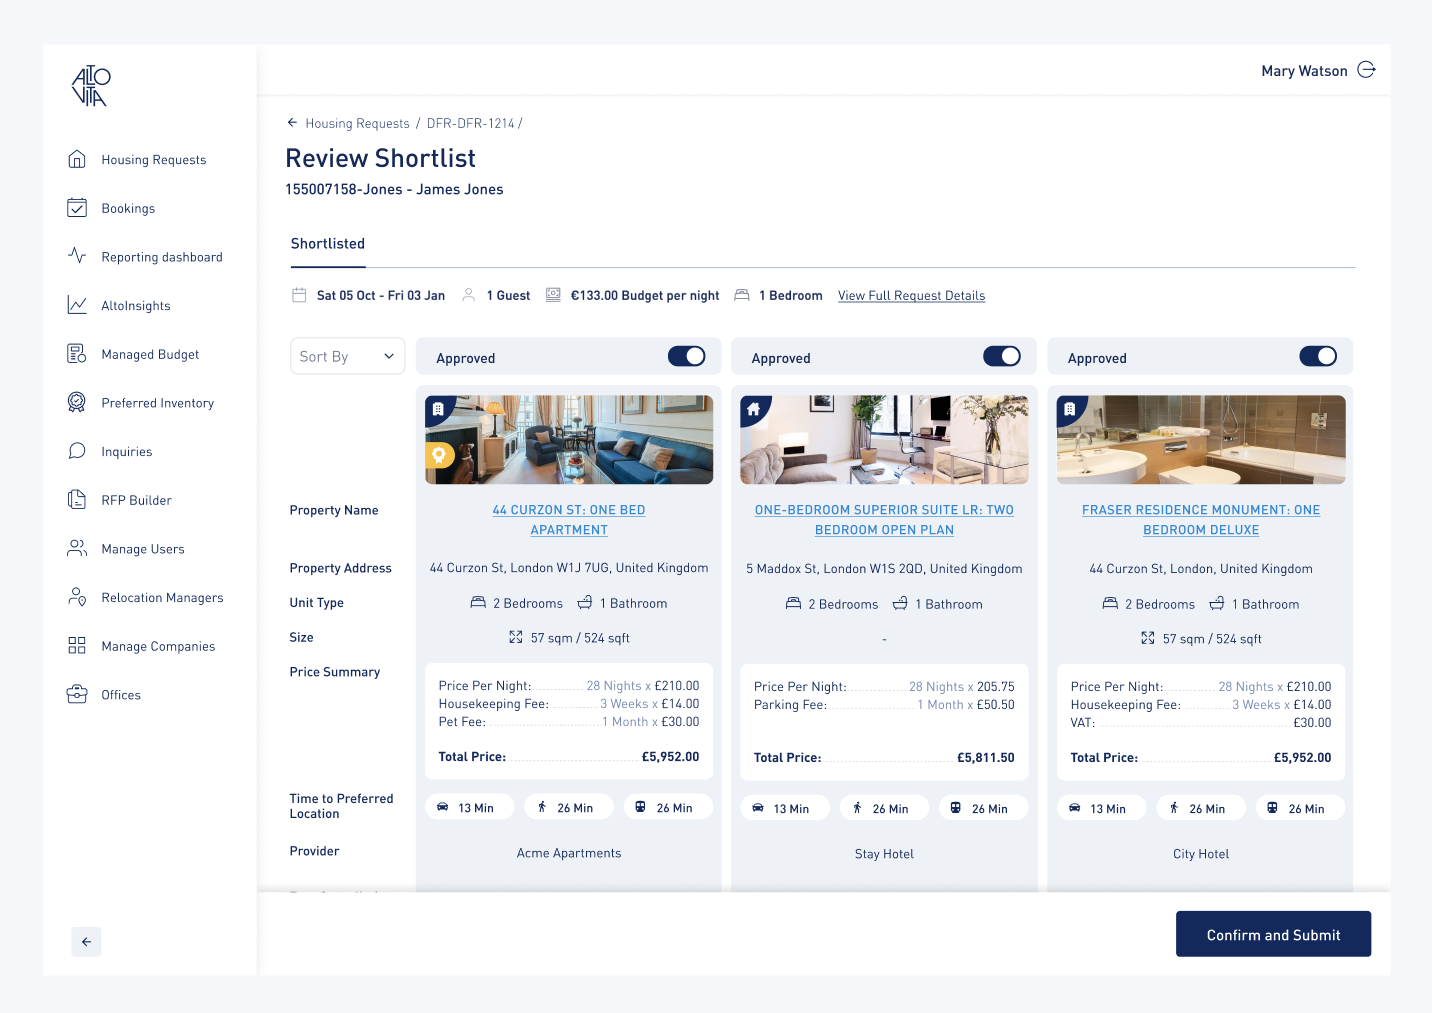This screenshot has height=1013, width=1432.
Task: Open the Reporting dashboard icon
Action: tap(77, 256)
